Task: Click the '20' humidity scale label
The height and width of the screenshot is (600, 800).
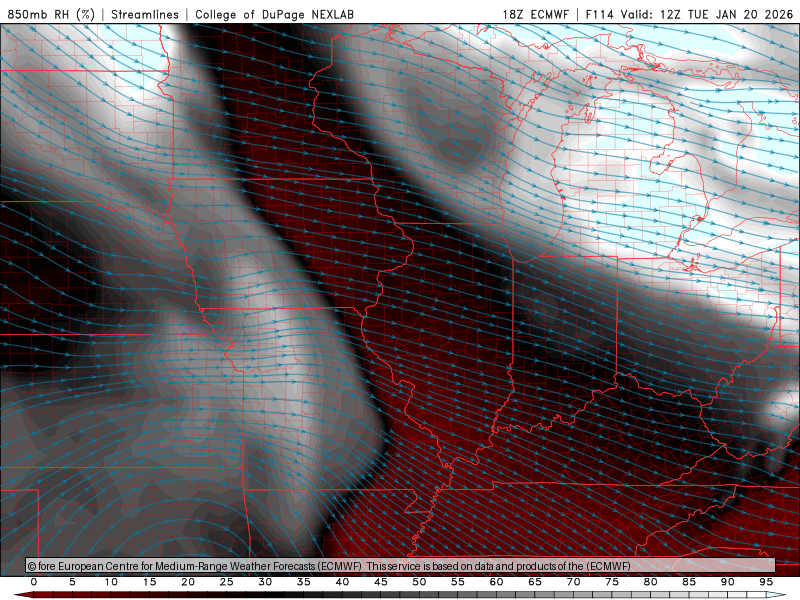Action: click(188, 582)
